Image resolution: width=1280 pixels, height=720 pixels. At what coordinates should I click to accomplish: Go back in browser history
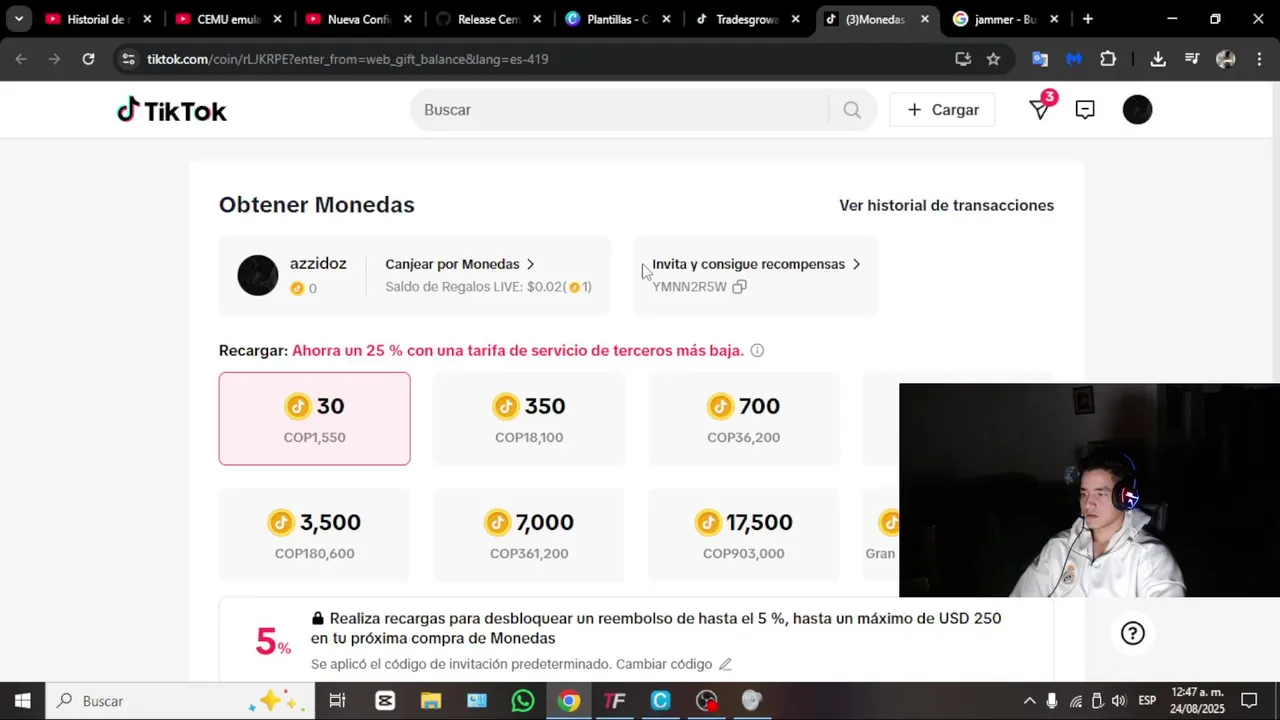pos(22,59)
